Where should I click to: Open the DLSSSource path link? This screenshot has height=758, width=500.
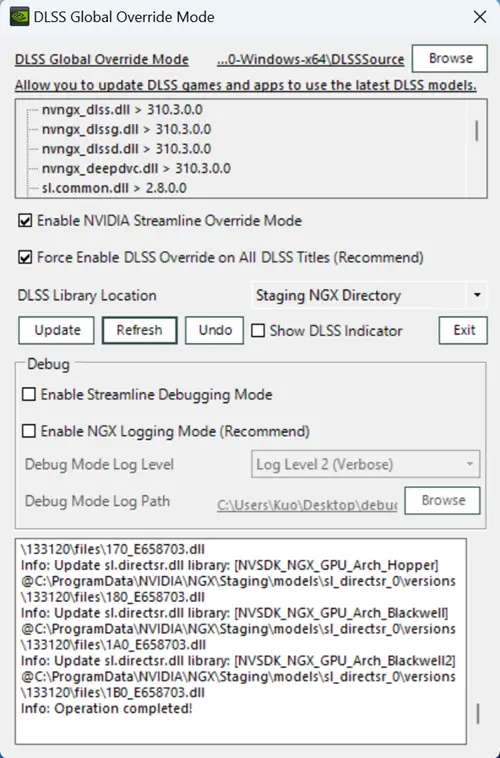click(x=310, y=59)
